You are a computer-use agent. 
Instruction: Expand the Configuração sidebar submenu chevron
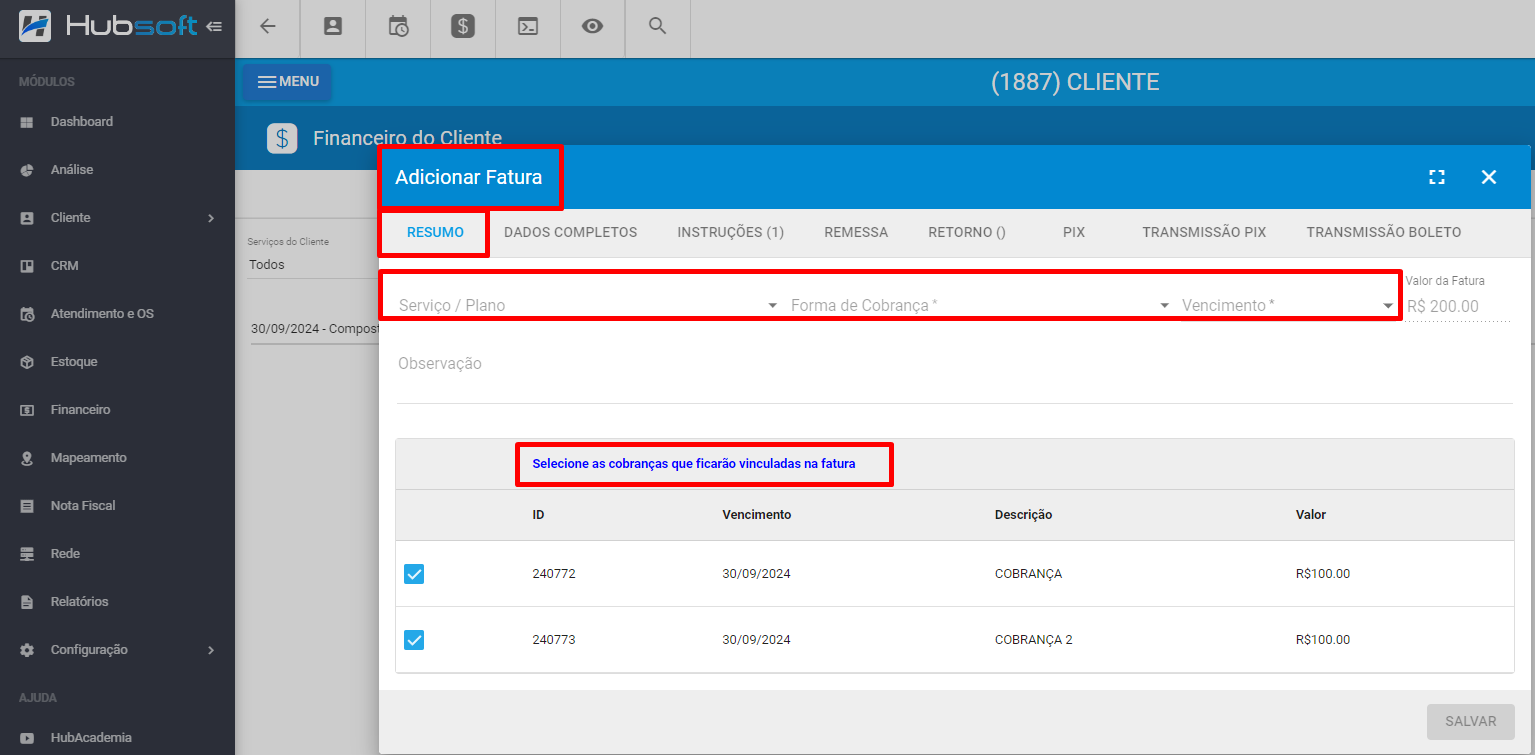point(210,650)
